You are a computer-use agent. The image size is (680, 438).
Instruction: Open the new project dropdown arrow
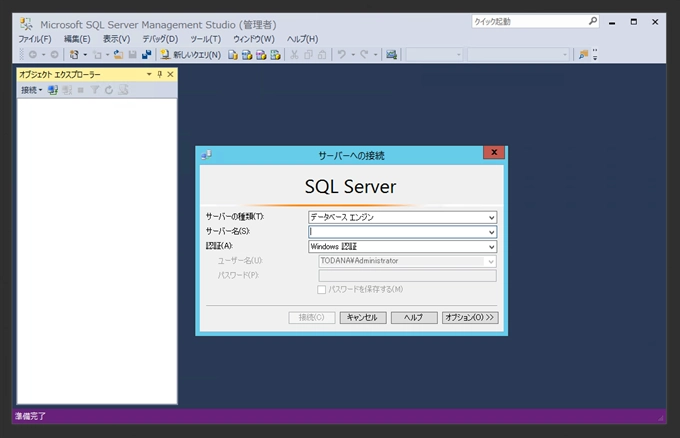pos(85,55)
